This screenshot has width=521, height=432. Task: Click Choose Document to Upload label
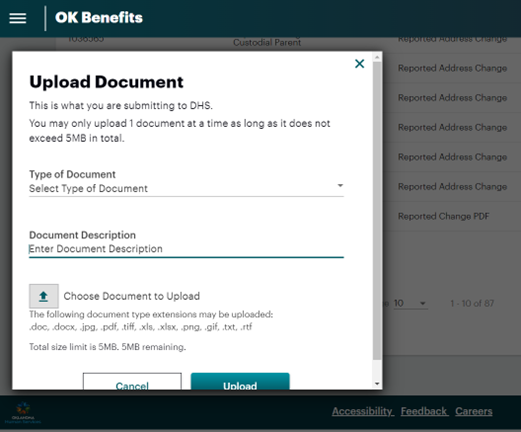tap(132, 296)
